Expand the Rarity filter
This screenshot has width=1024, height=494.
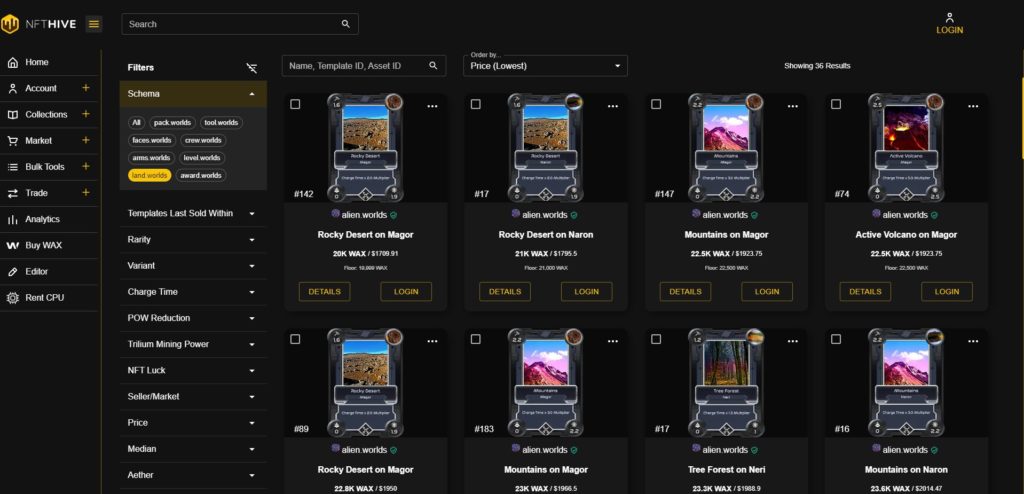coord(193,240)
